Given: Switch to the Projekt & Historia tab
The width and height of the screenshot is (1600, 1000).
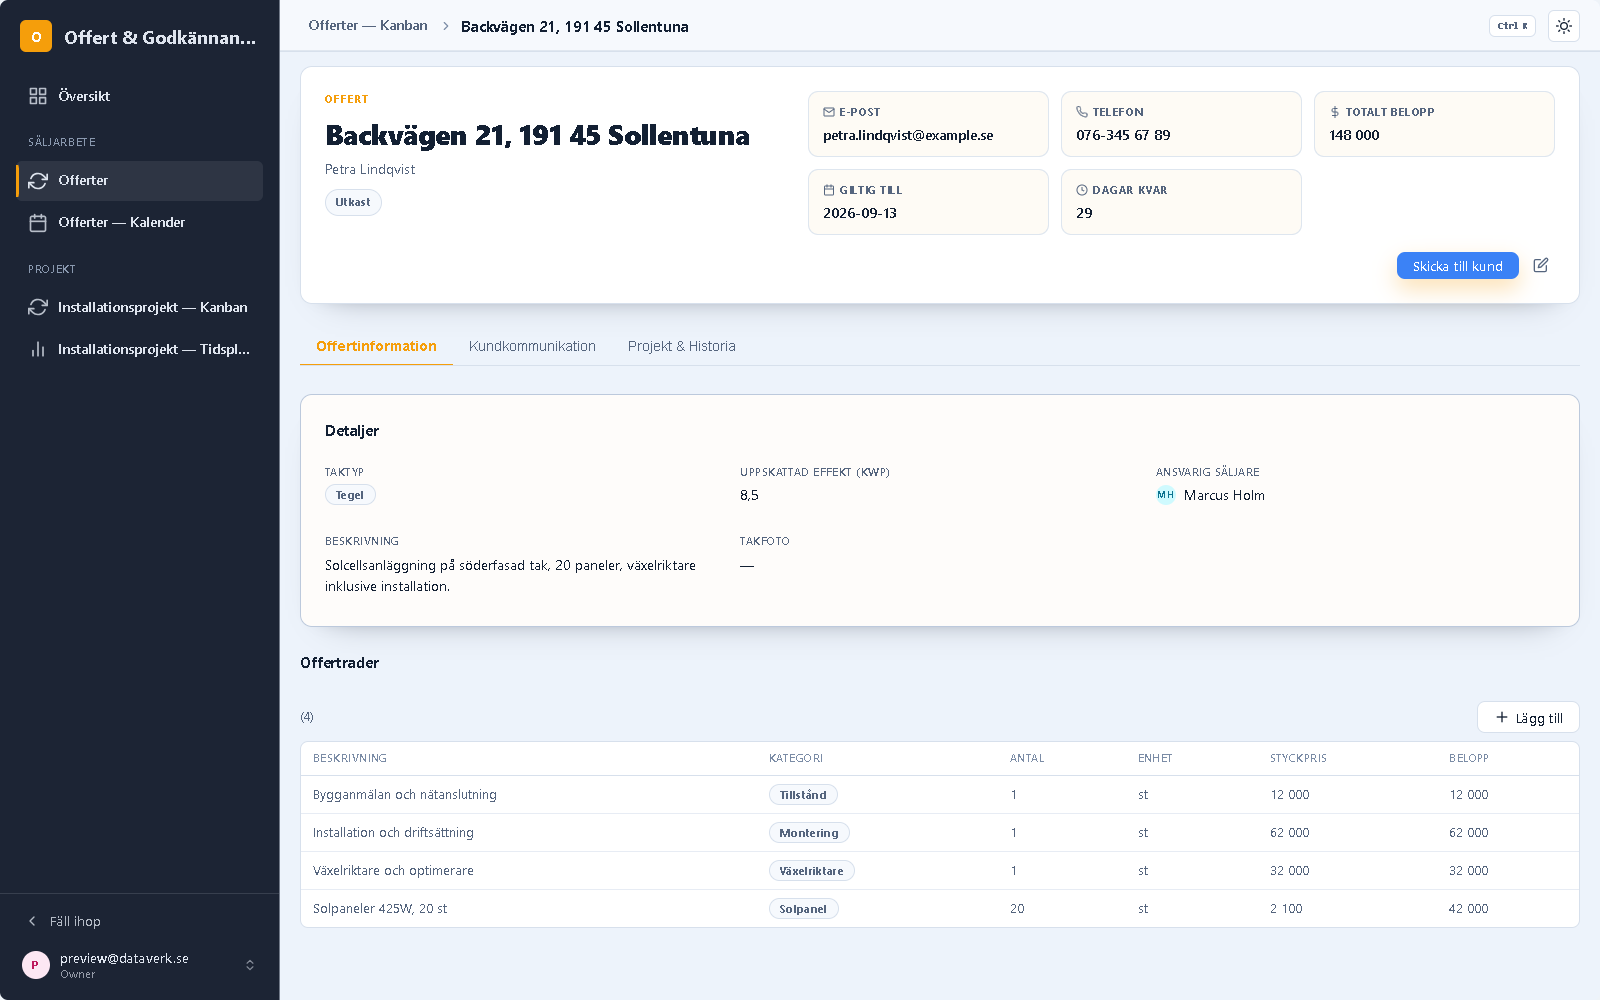Looking at the screenshot, I should 682,346.
